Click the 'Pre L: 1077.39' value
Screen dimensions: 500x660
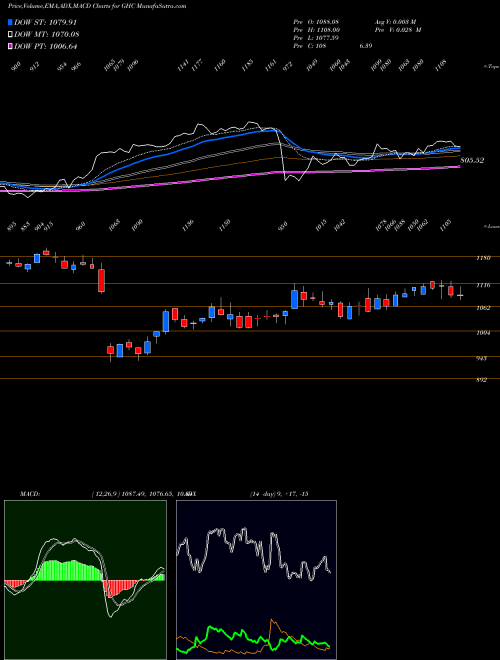click(316, 37)
